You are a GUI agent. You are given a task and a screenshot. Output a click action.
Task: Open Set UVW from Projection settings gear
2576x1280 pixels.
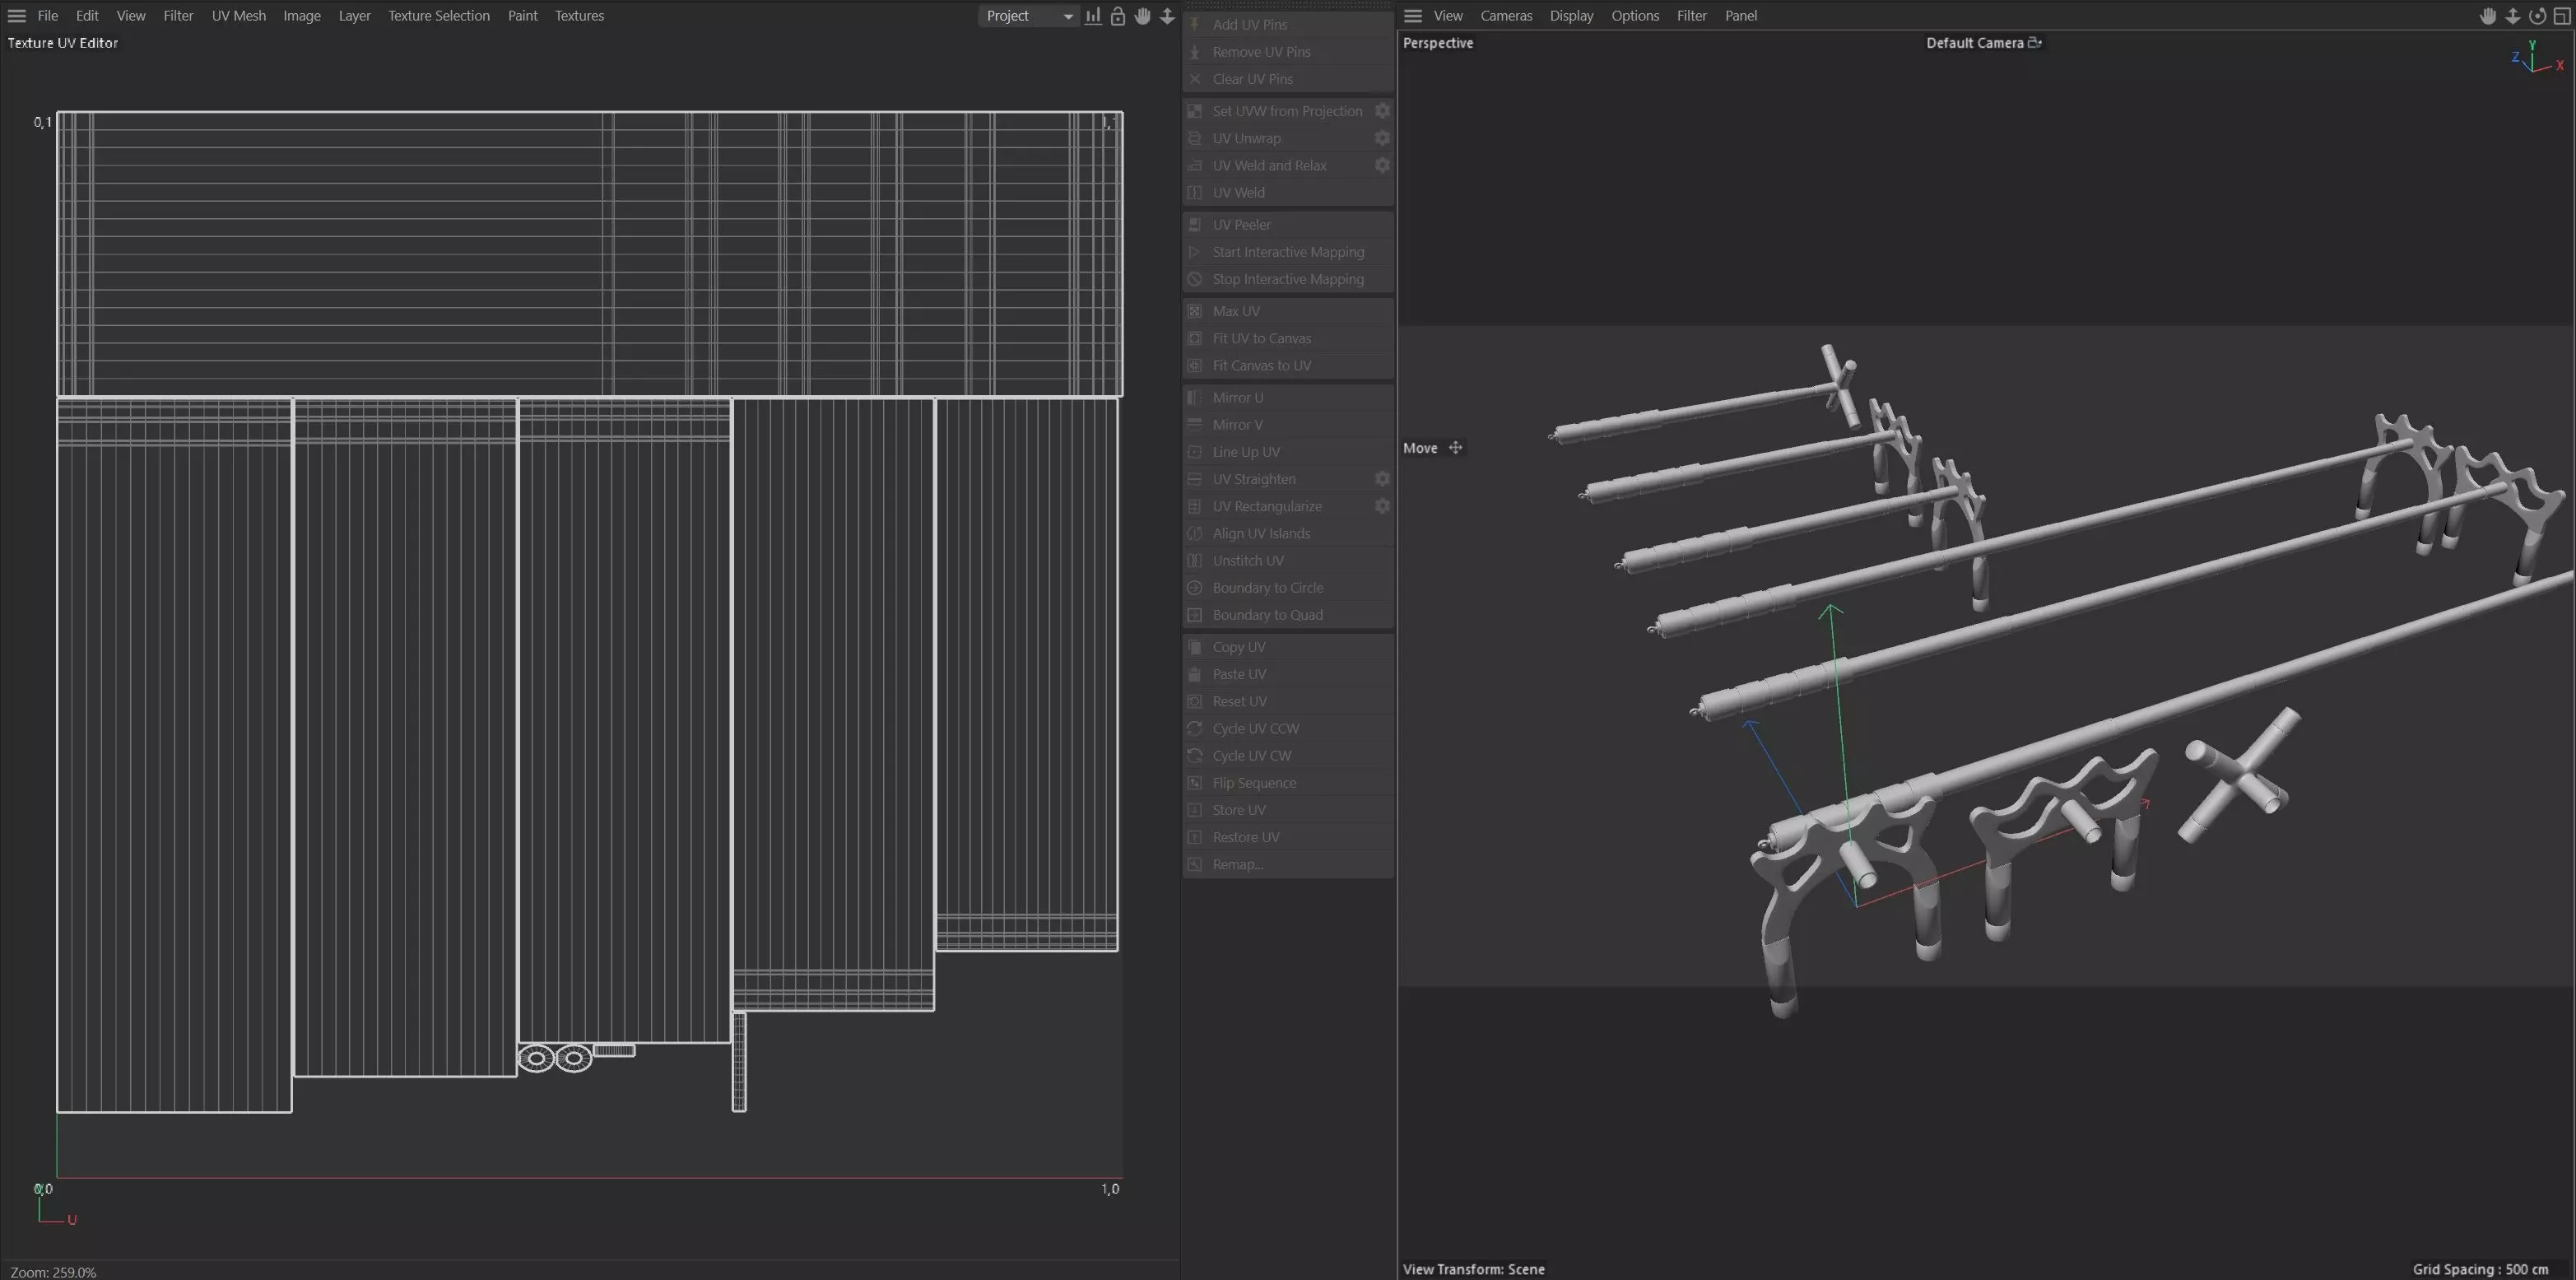pos(1382,111)
